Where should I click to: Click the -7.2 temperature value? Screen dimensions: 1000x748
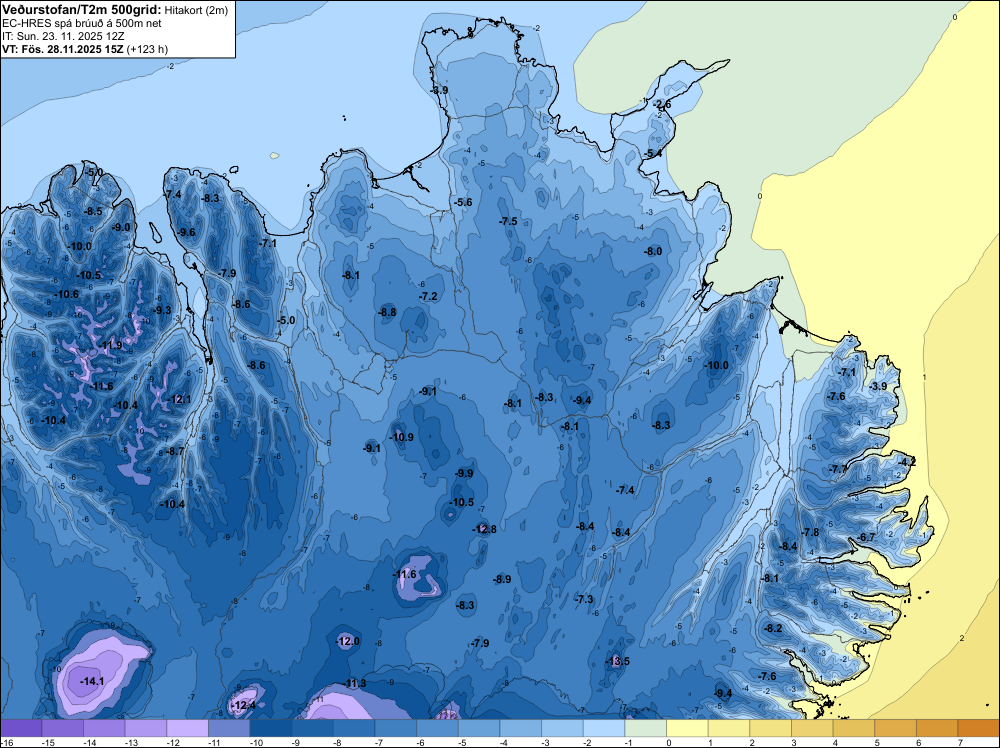pos(428,297)
